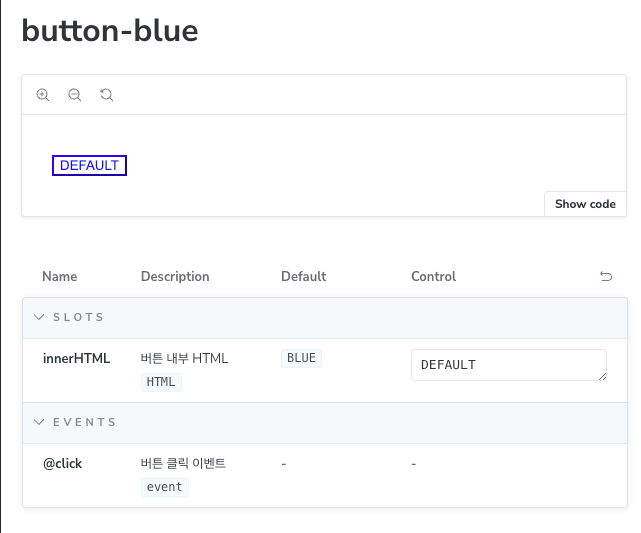Click the Default column header
The height and width of the screenshot is (533, 641).
[x=304, y=277]
